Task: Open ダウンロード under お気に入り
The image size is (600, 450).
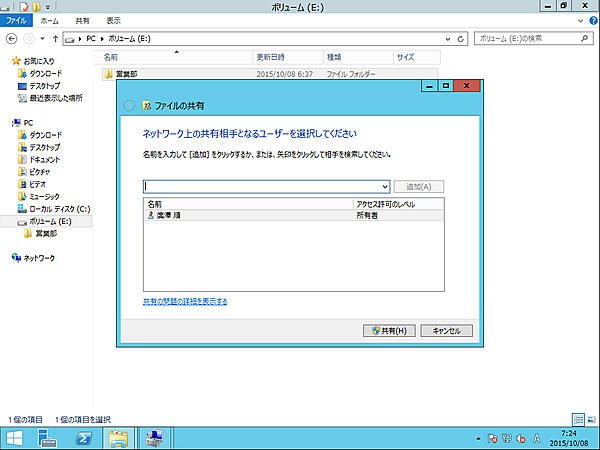Action: tap(40, 73)
